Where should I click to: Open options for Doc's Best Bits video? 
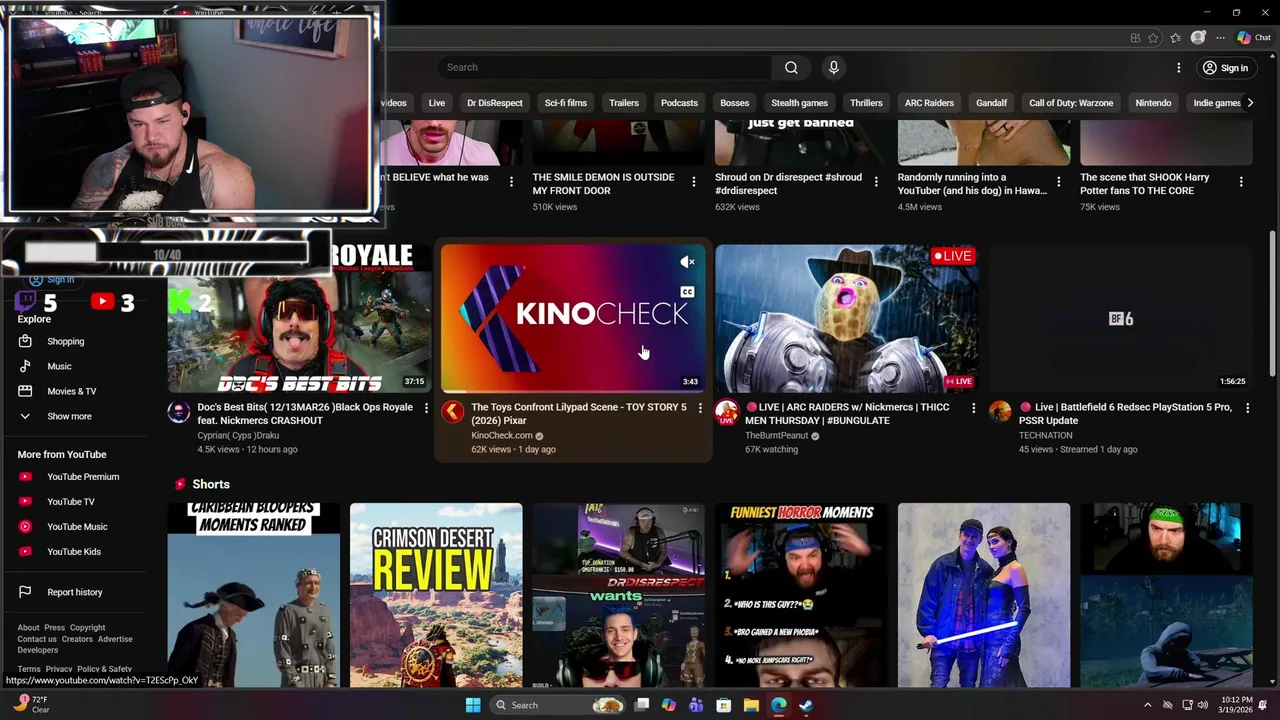[426, 408]
